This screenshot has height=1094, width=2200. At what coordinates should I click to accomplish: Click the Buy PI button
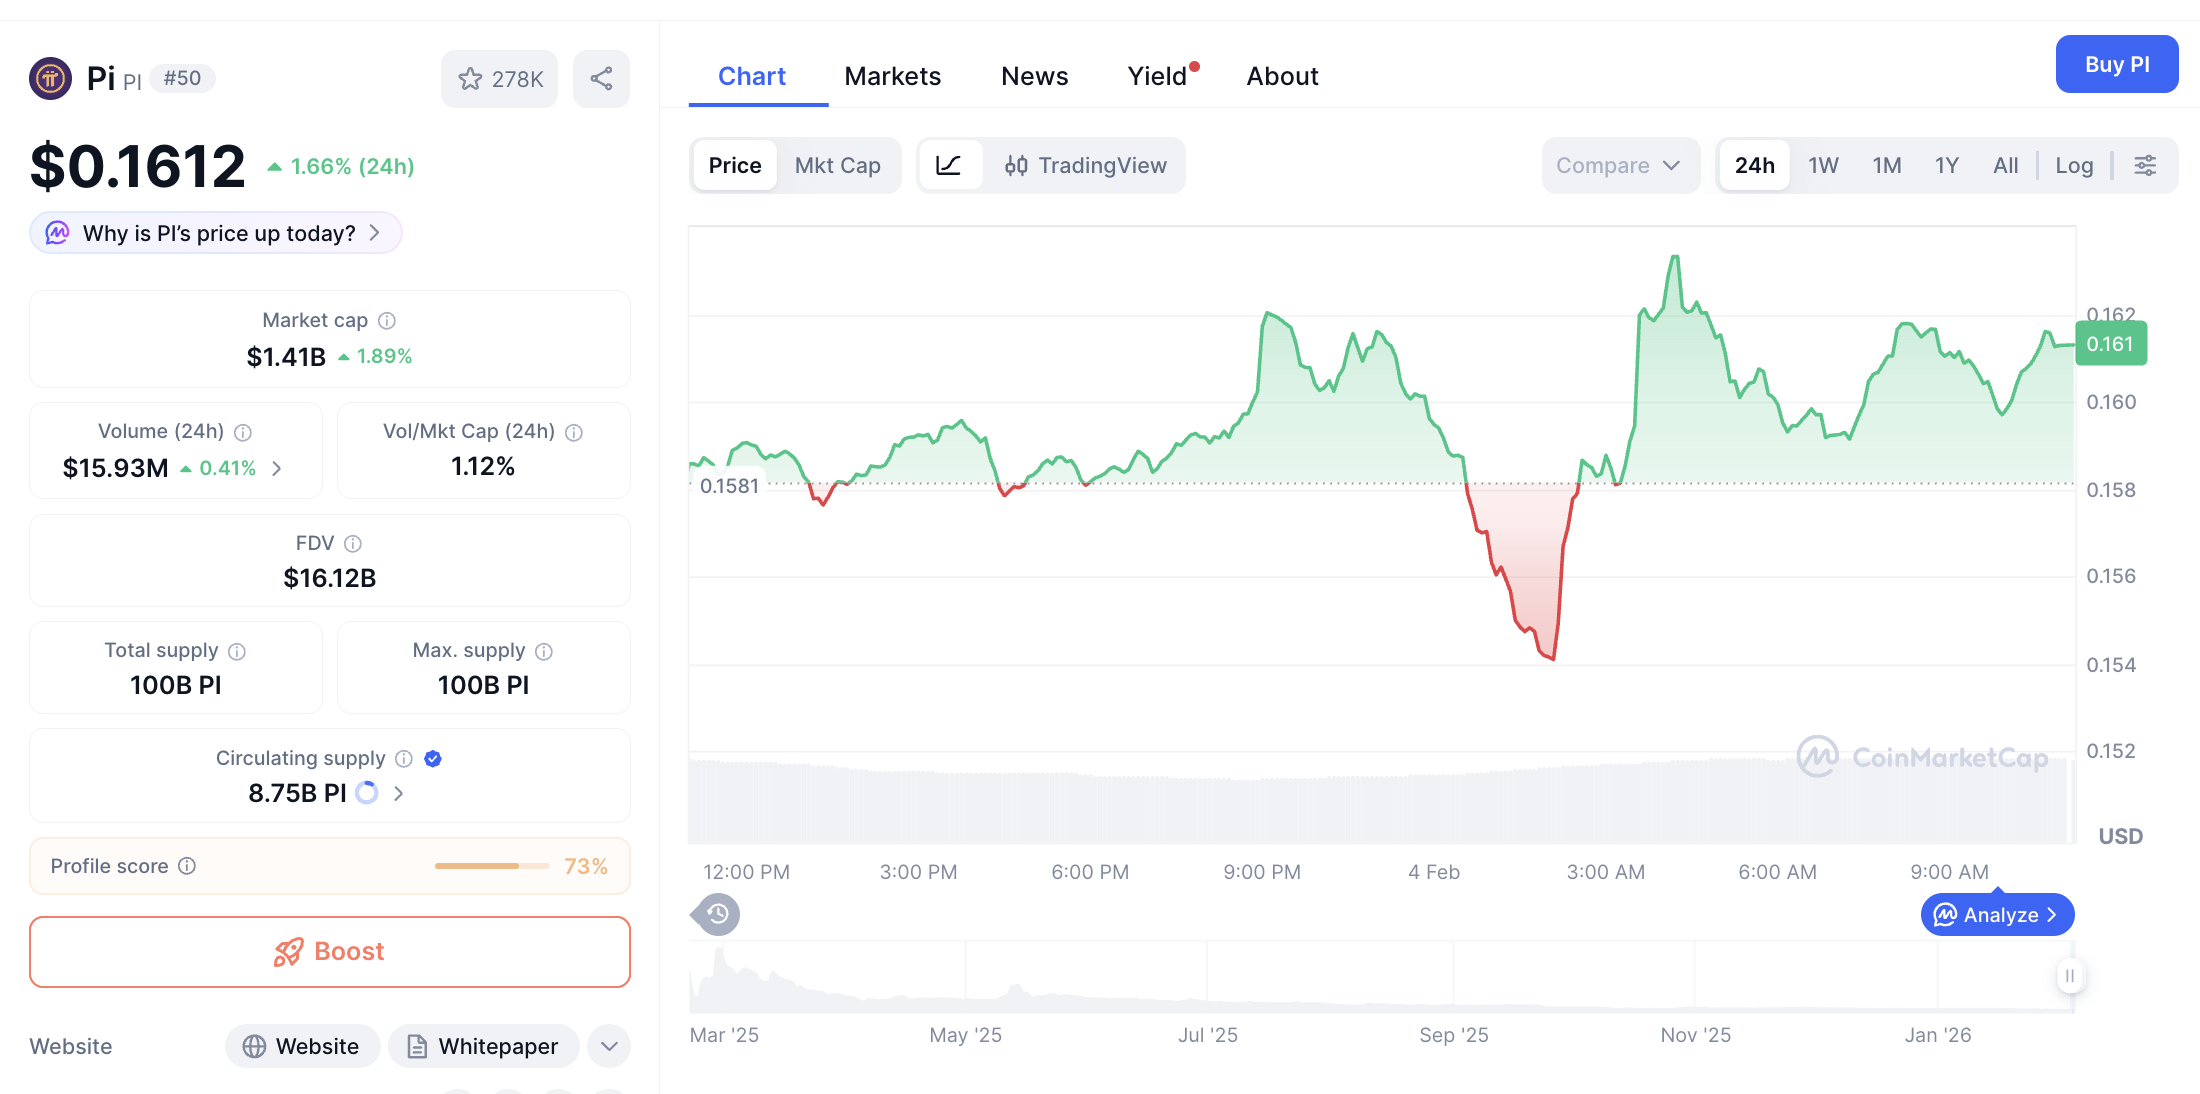point(2117,64)
